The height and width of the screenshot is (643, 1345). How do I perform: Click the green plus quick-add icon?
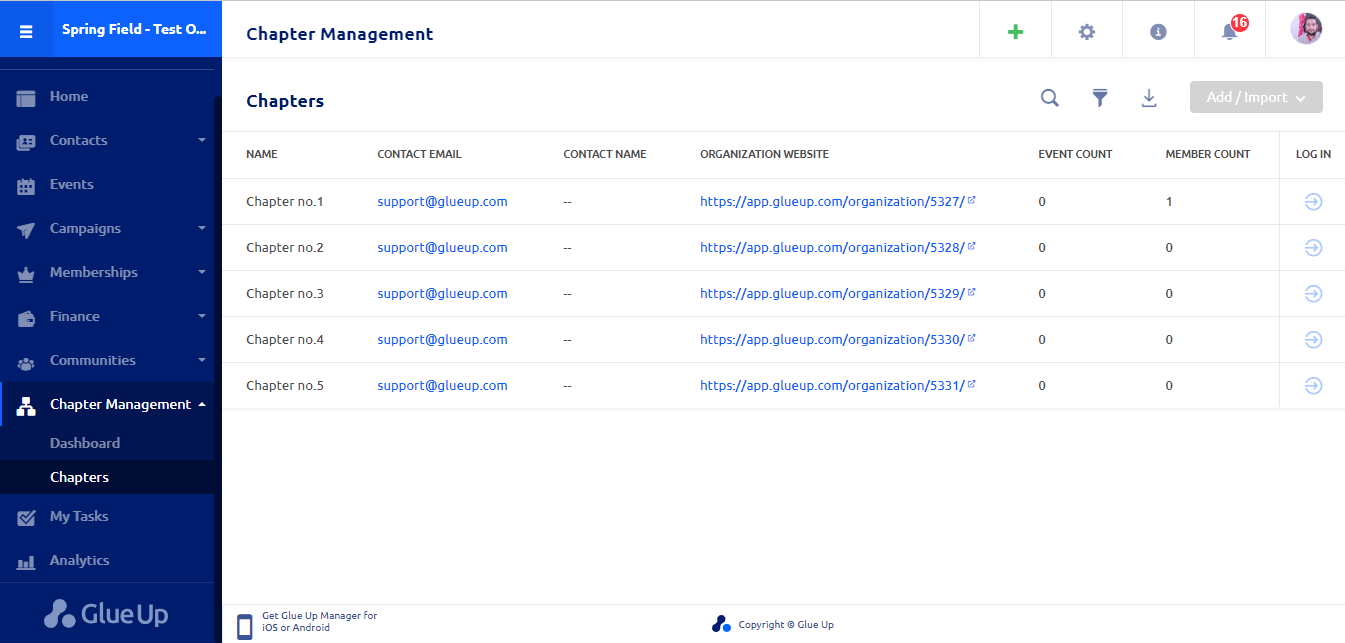pyautogui.click(x=1015, y=31)
